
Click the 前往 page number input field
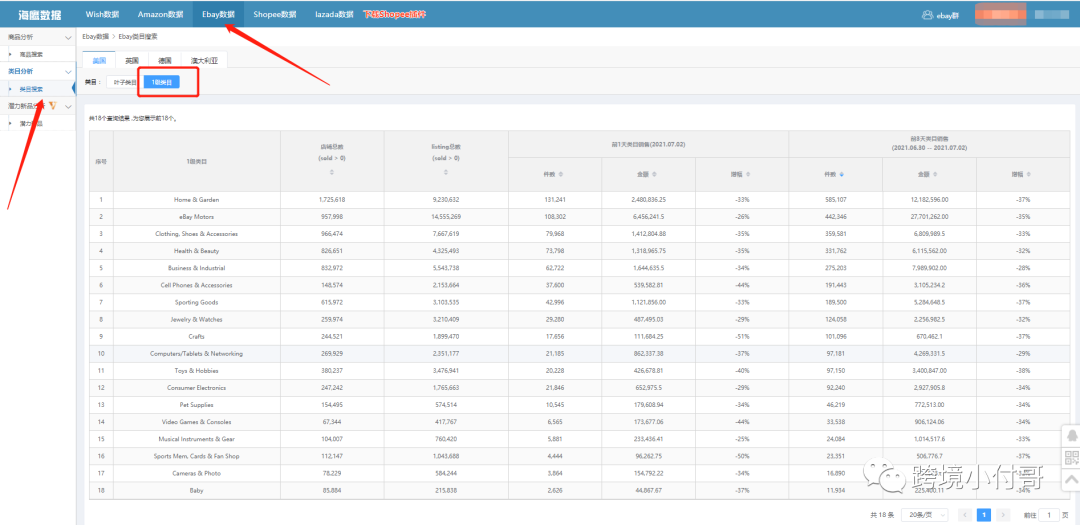1047,514
